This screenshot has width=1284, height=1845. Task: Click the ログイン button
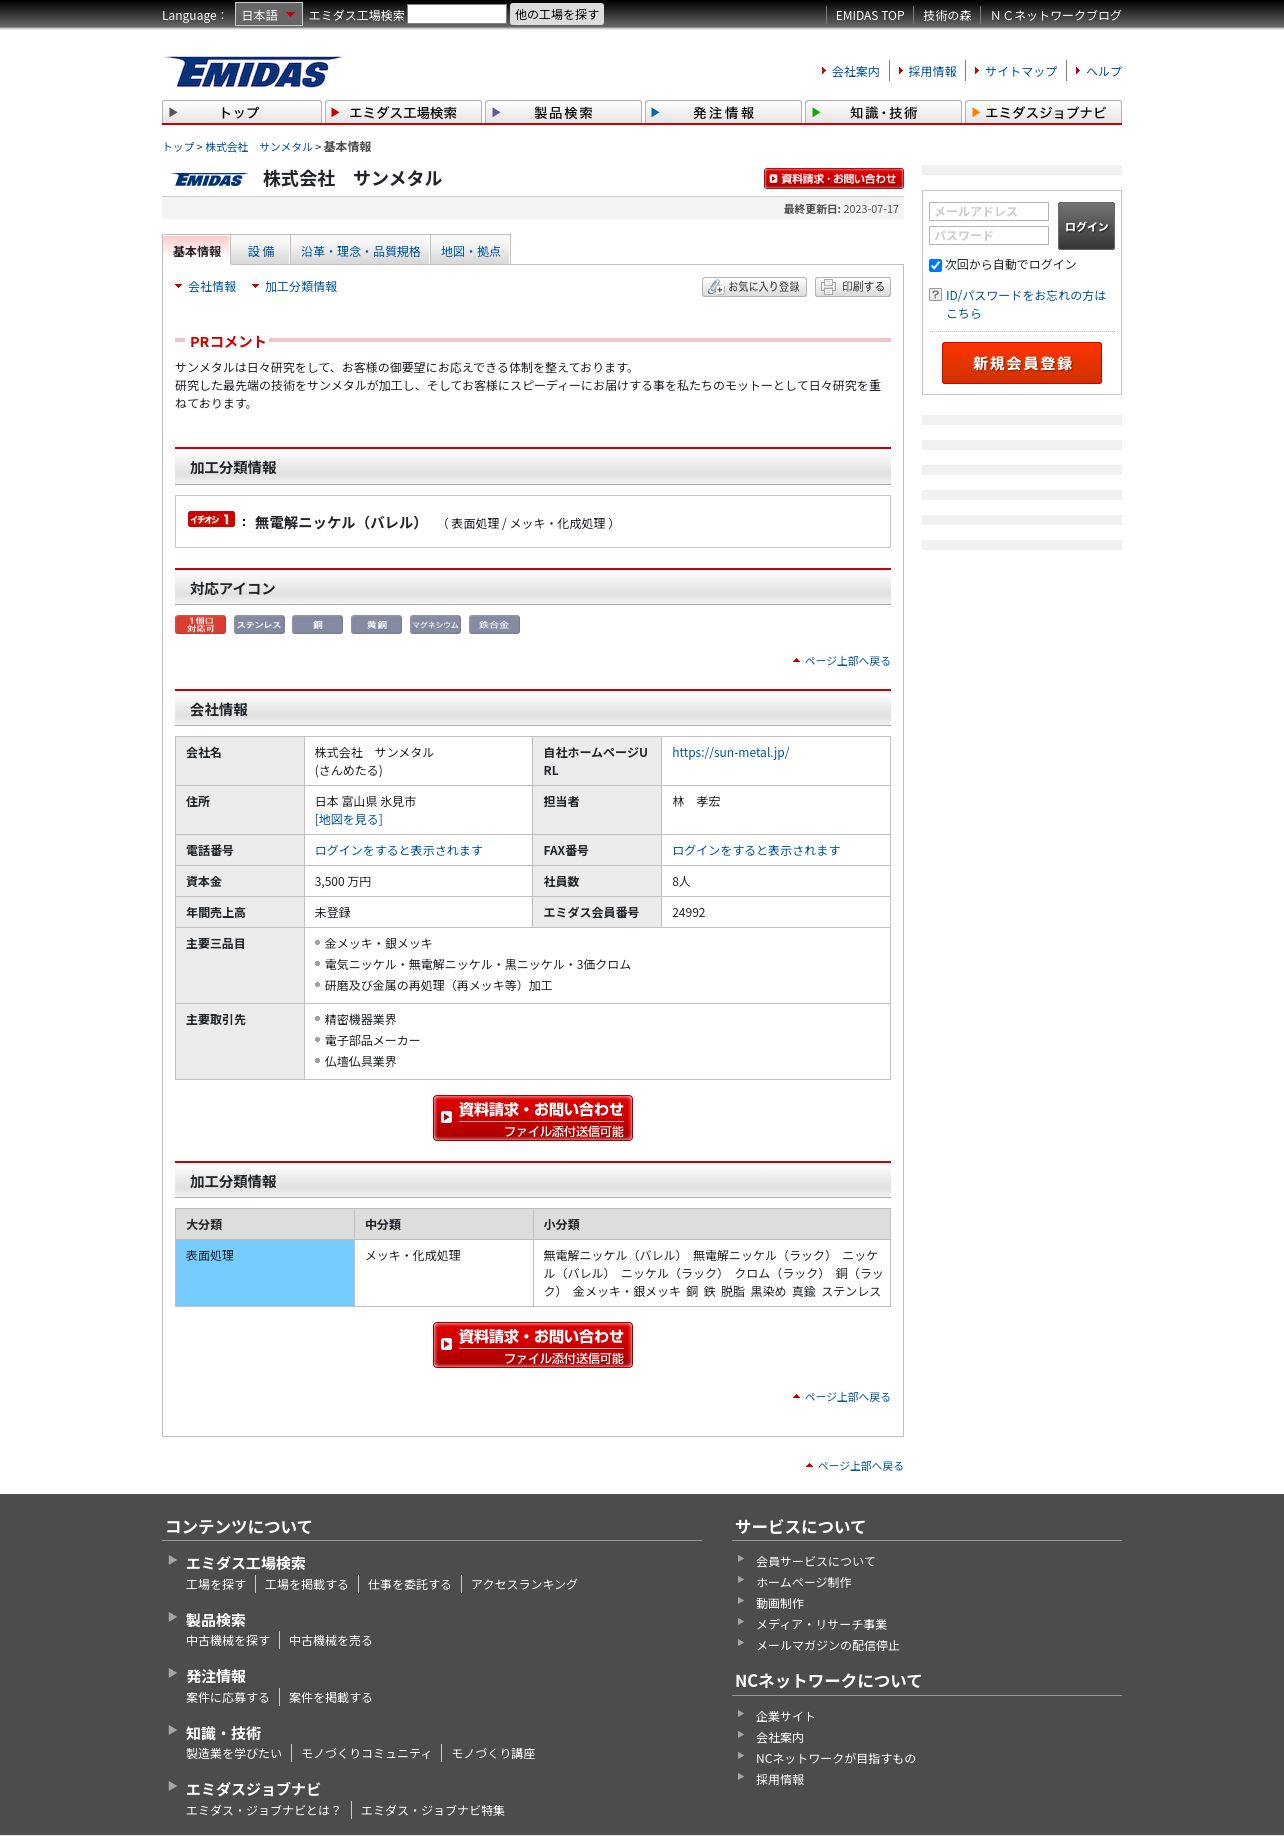(1086, 226)
